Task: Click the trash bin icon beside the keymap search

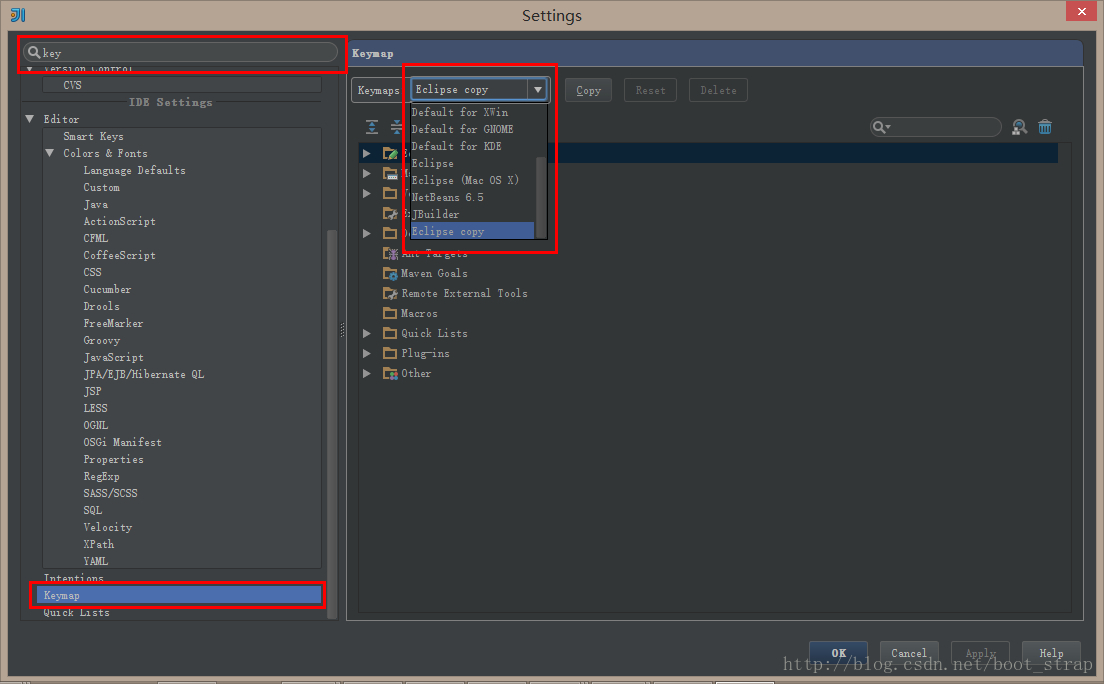Action: (1045, 127)
